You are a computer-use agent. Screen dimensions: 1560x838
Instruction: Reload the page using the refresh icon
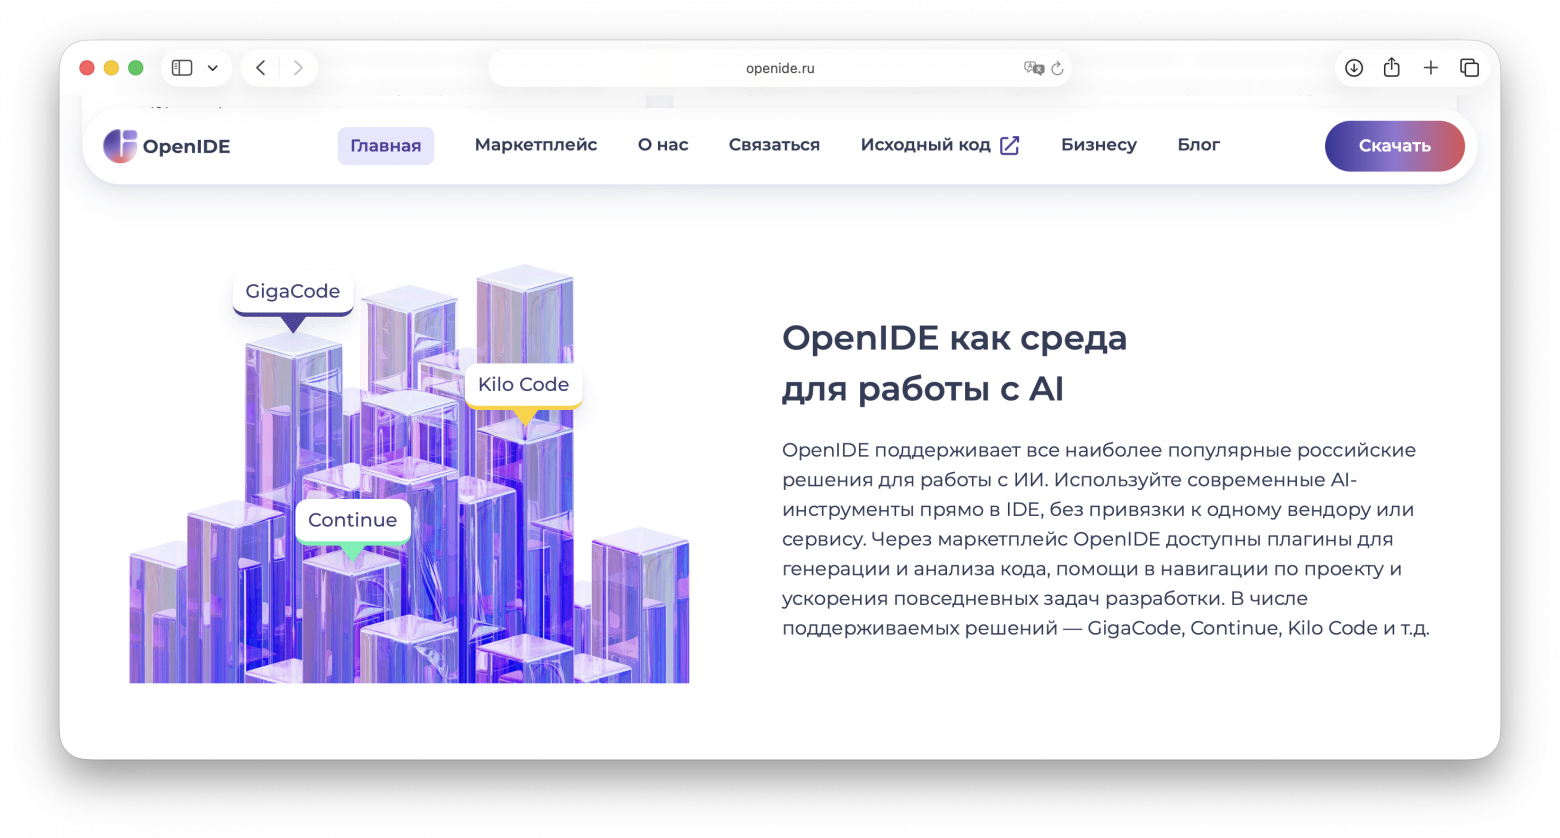pyautogui.click(x=1059, y=68)
